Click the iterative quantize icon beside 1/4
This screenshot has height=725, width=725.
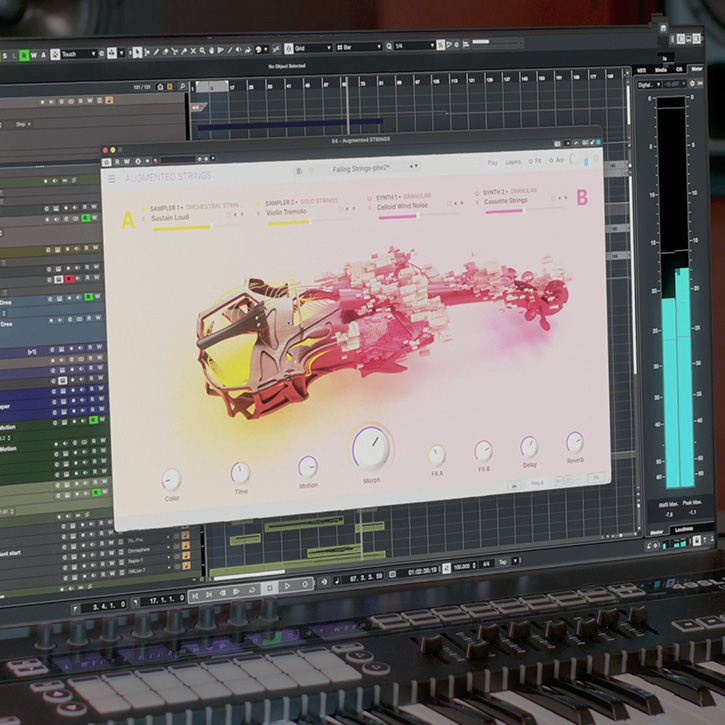tap(440, 45)
